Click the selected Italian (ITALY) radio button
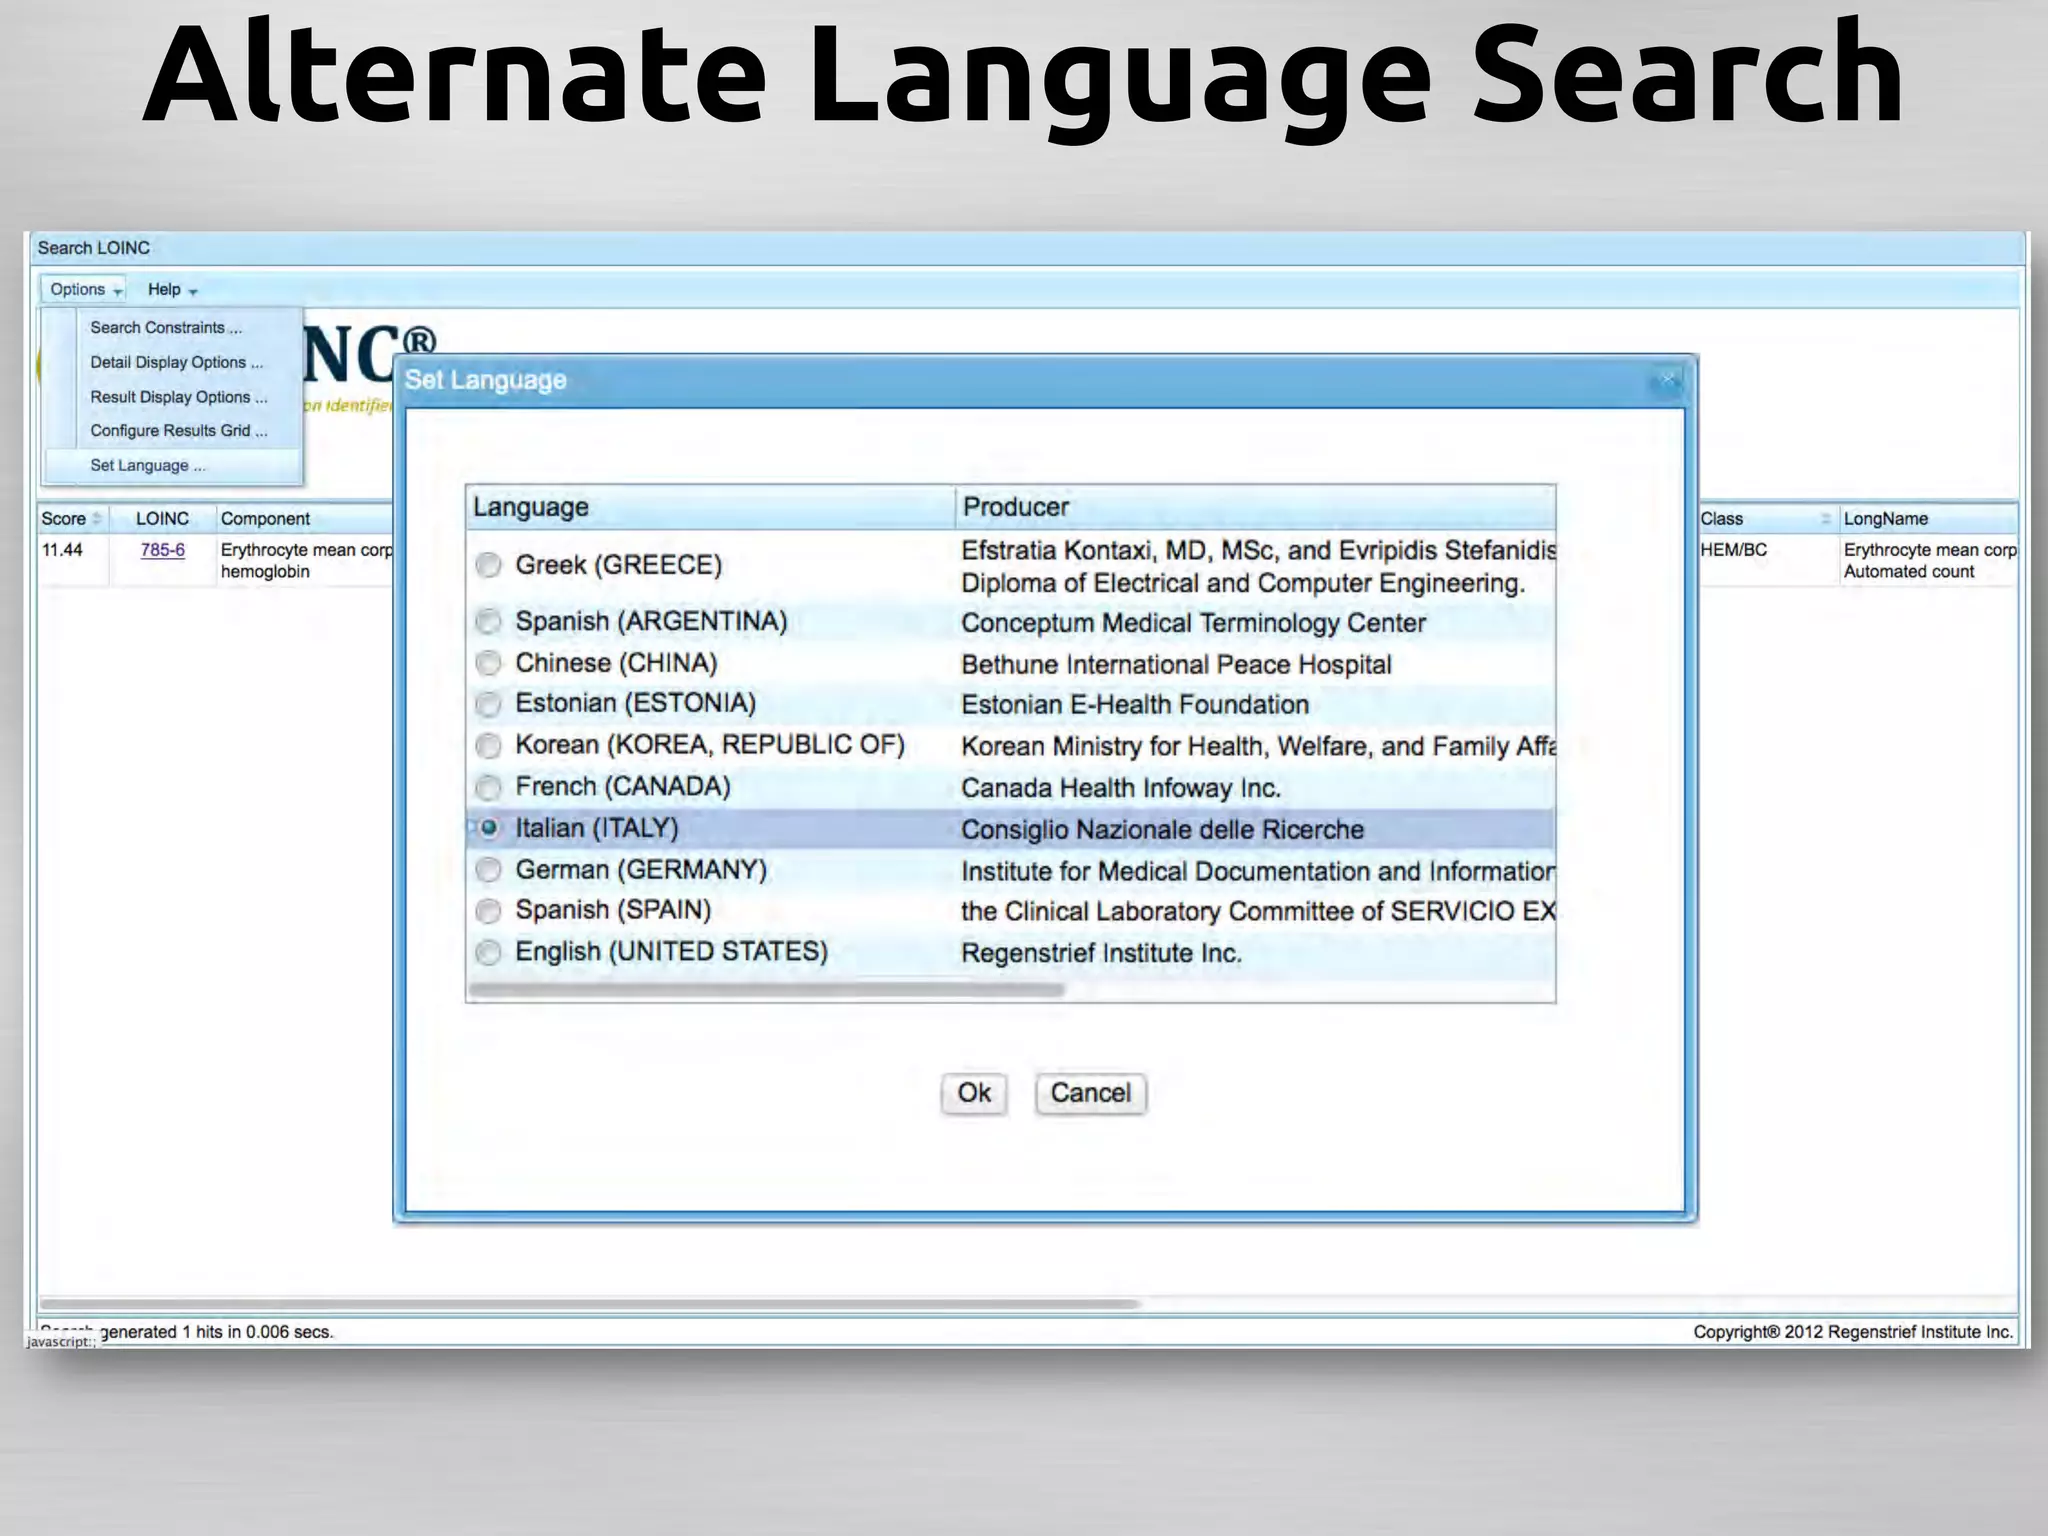 pyautogui.click(x=488, y=828)
